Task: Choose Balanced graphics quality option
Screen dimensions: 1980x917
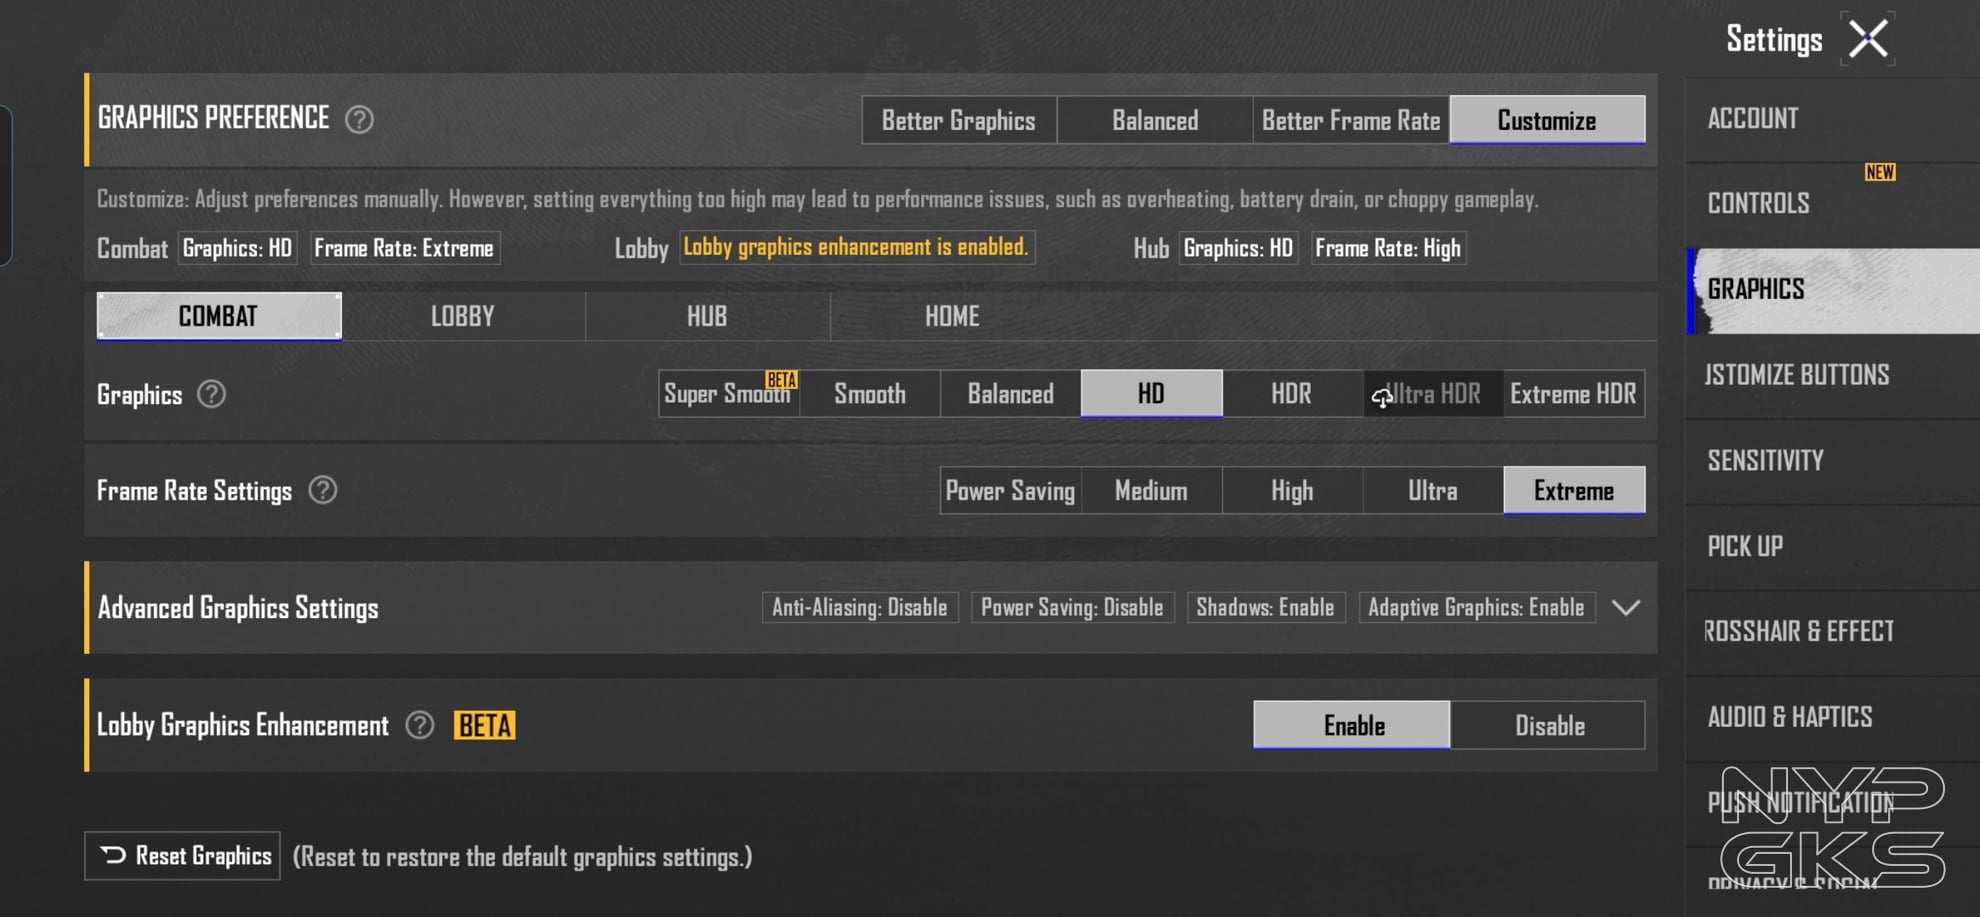Action: coord(1011,394)
